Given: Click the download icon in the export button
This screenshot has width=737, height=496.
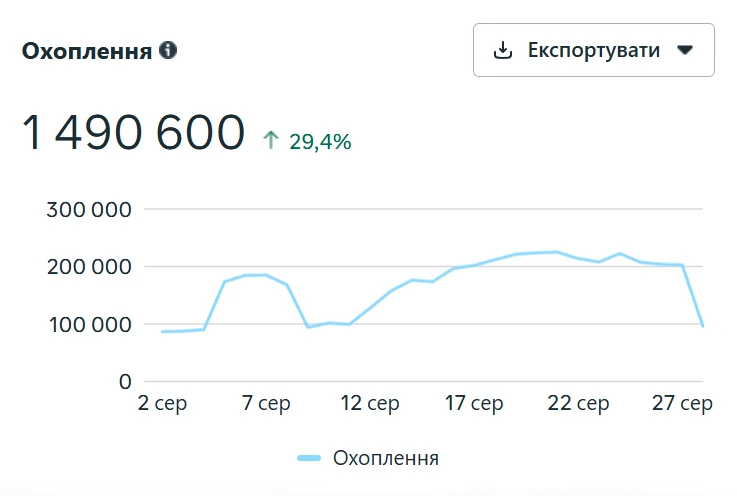Looking at the screenshot, I should (502, 50).
